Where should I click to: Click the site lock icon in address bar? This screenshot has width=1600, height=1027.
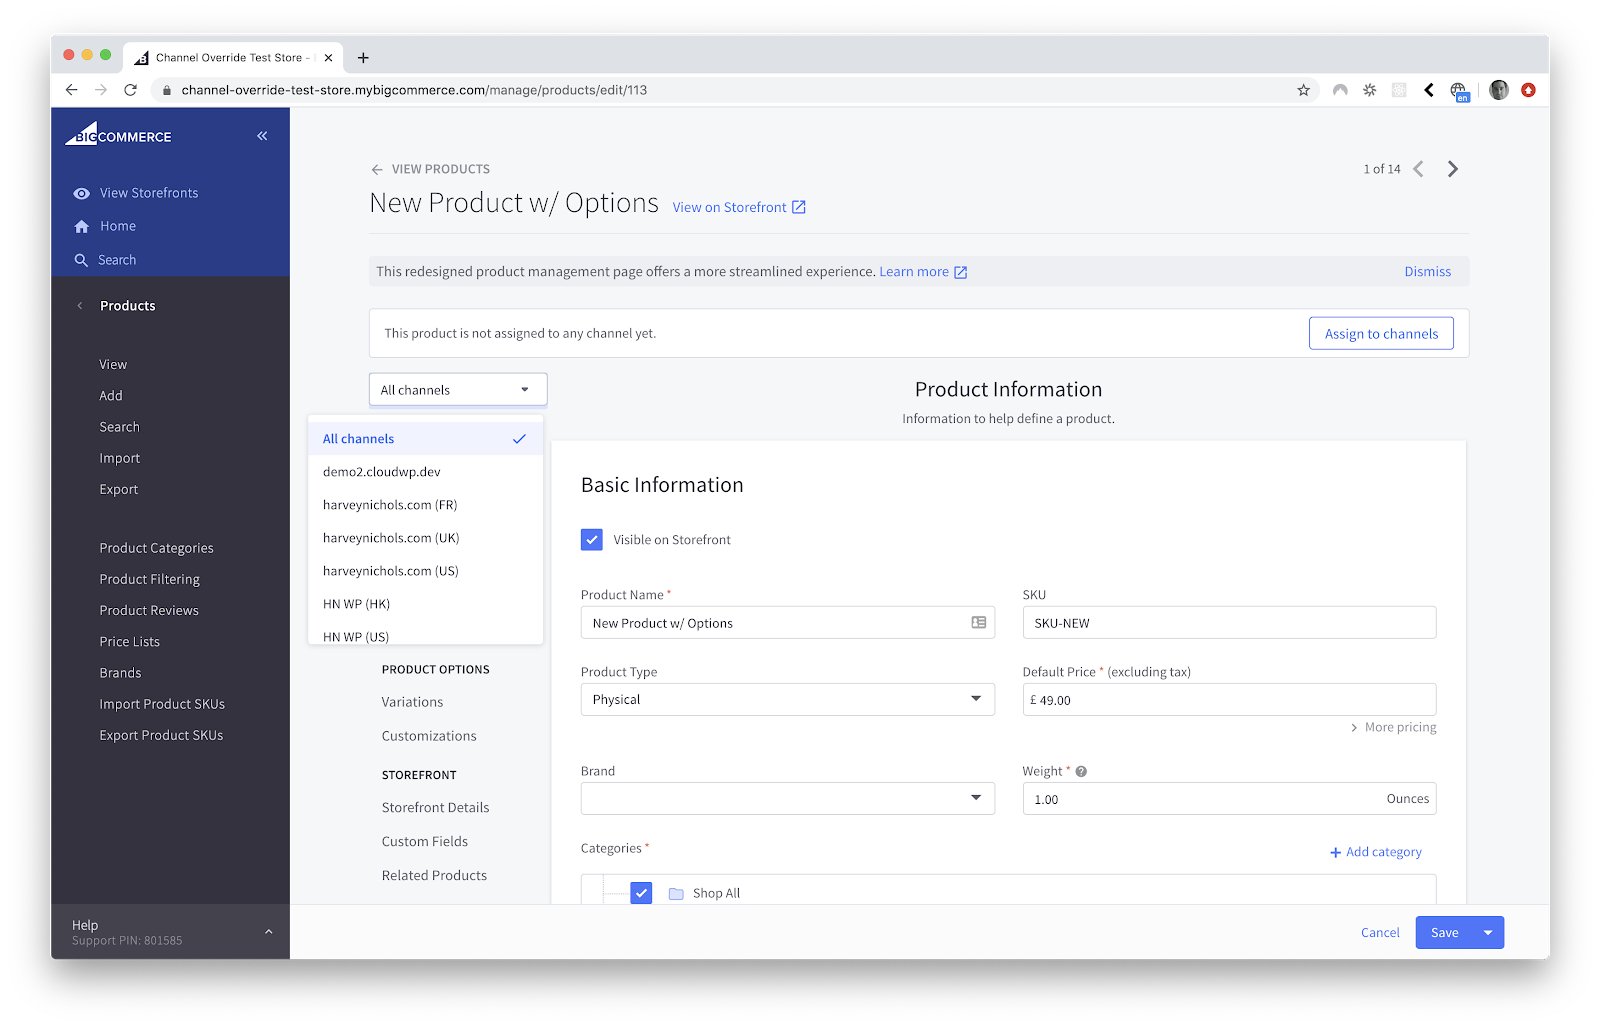(x=166, y=90)
